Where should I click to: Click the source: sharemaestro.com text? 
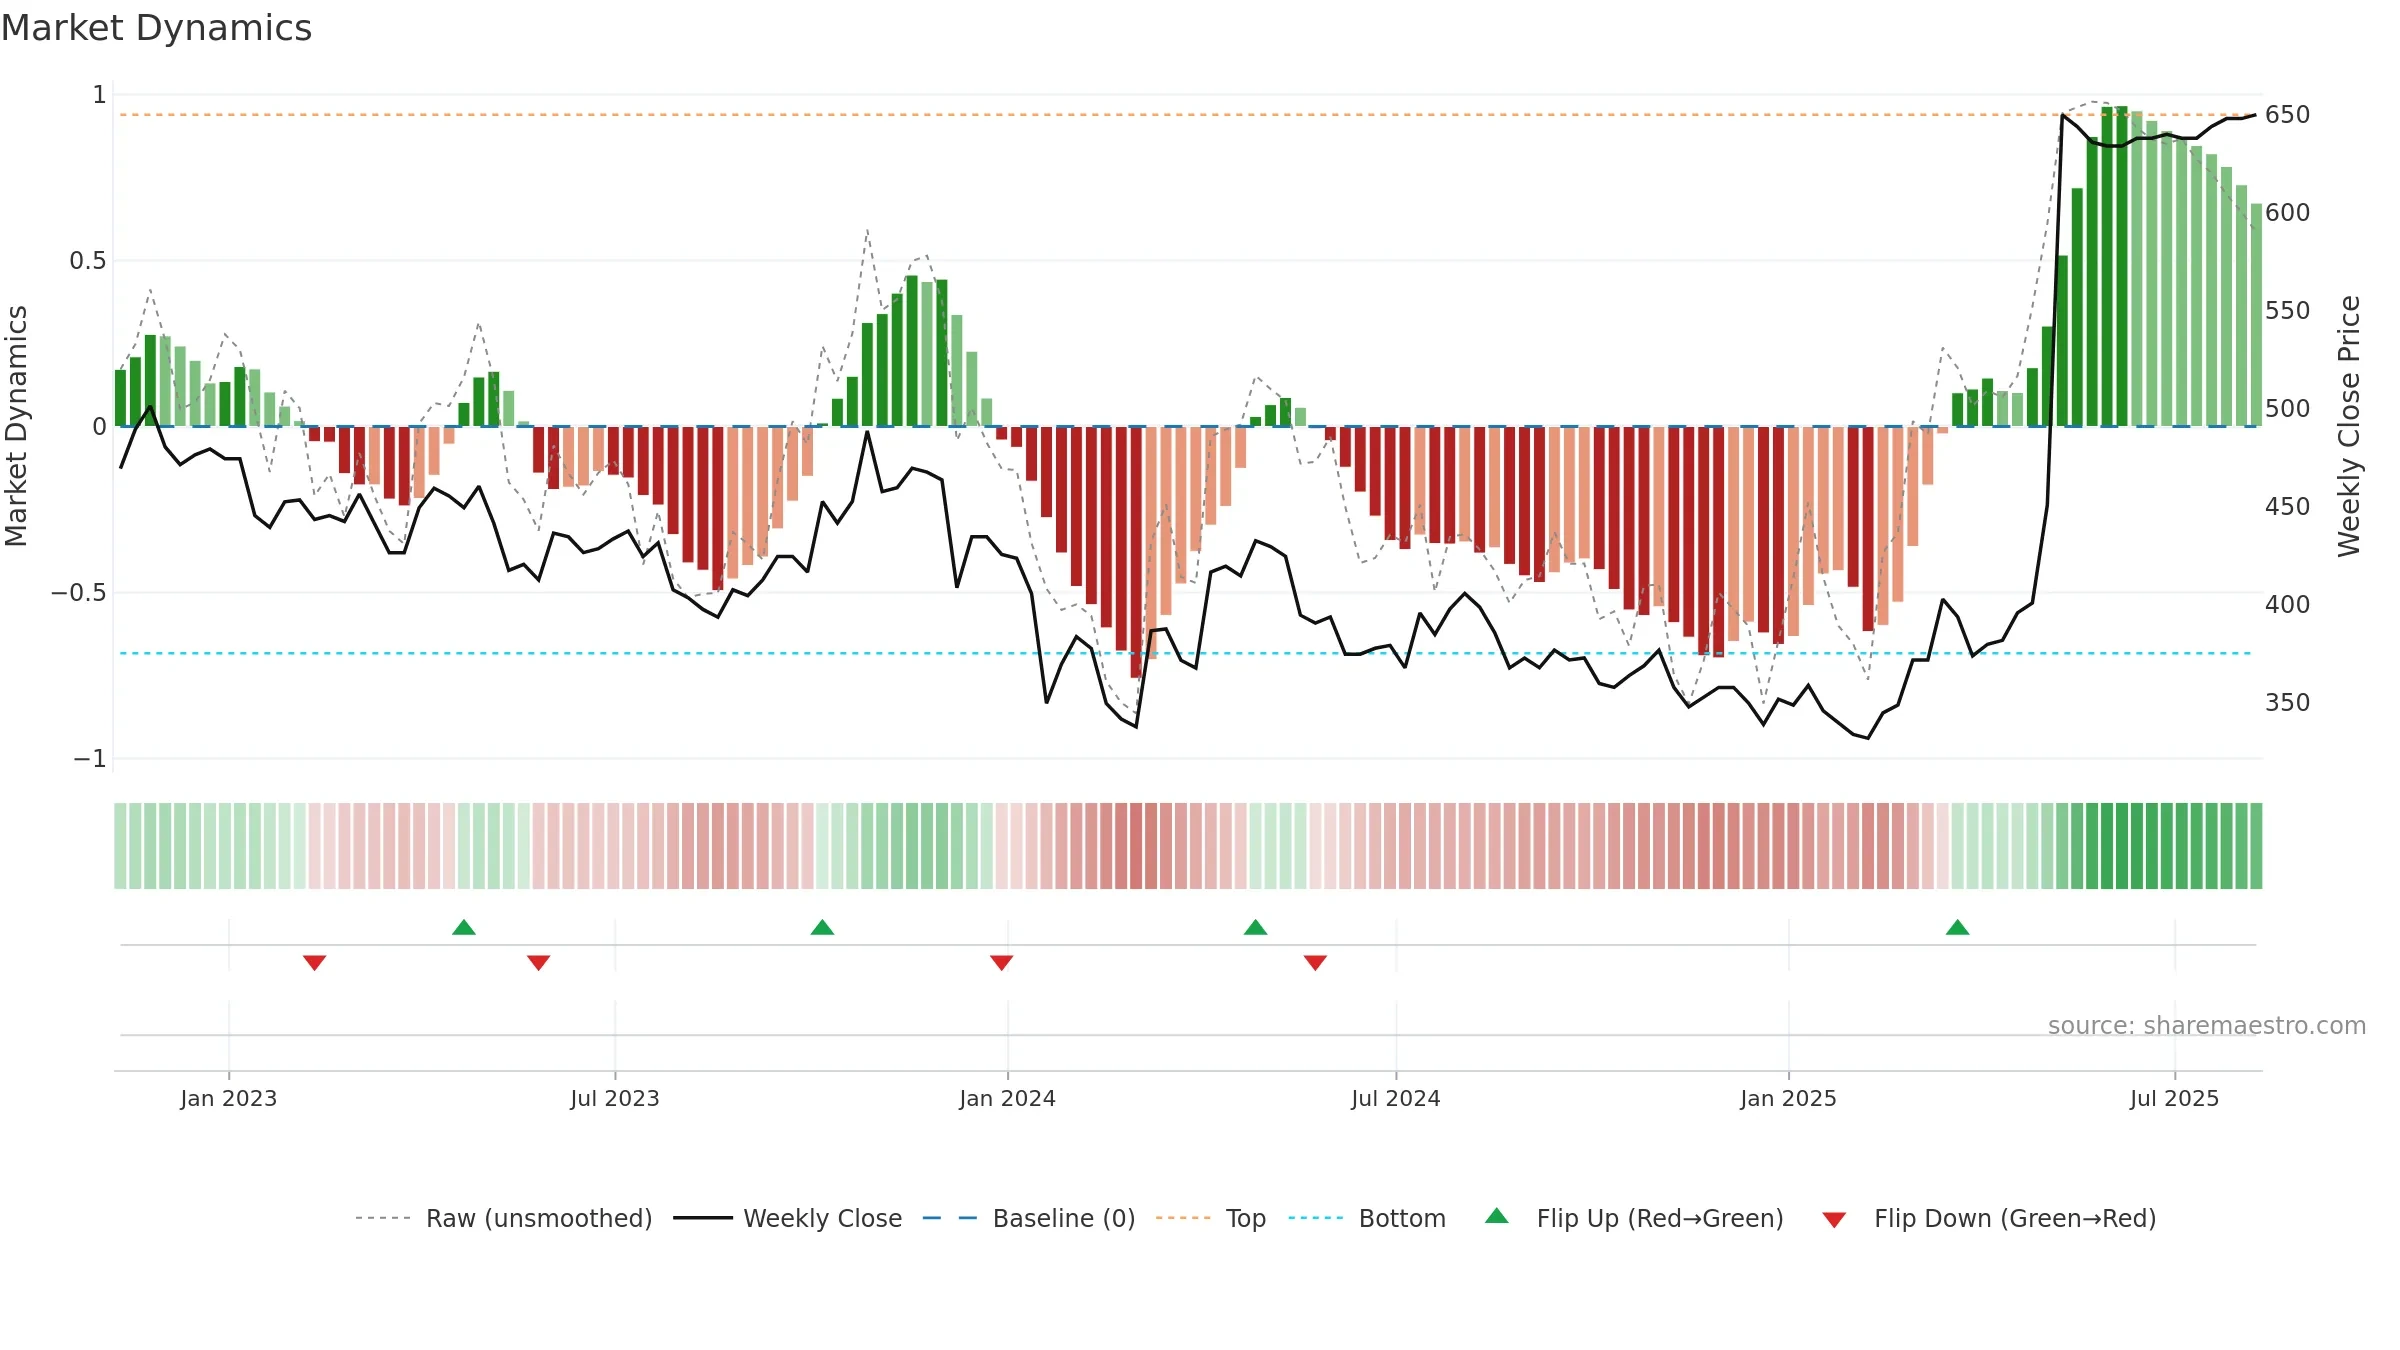pyautogui.click(x=2207, y=1025)
